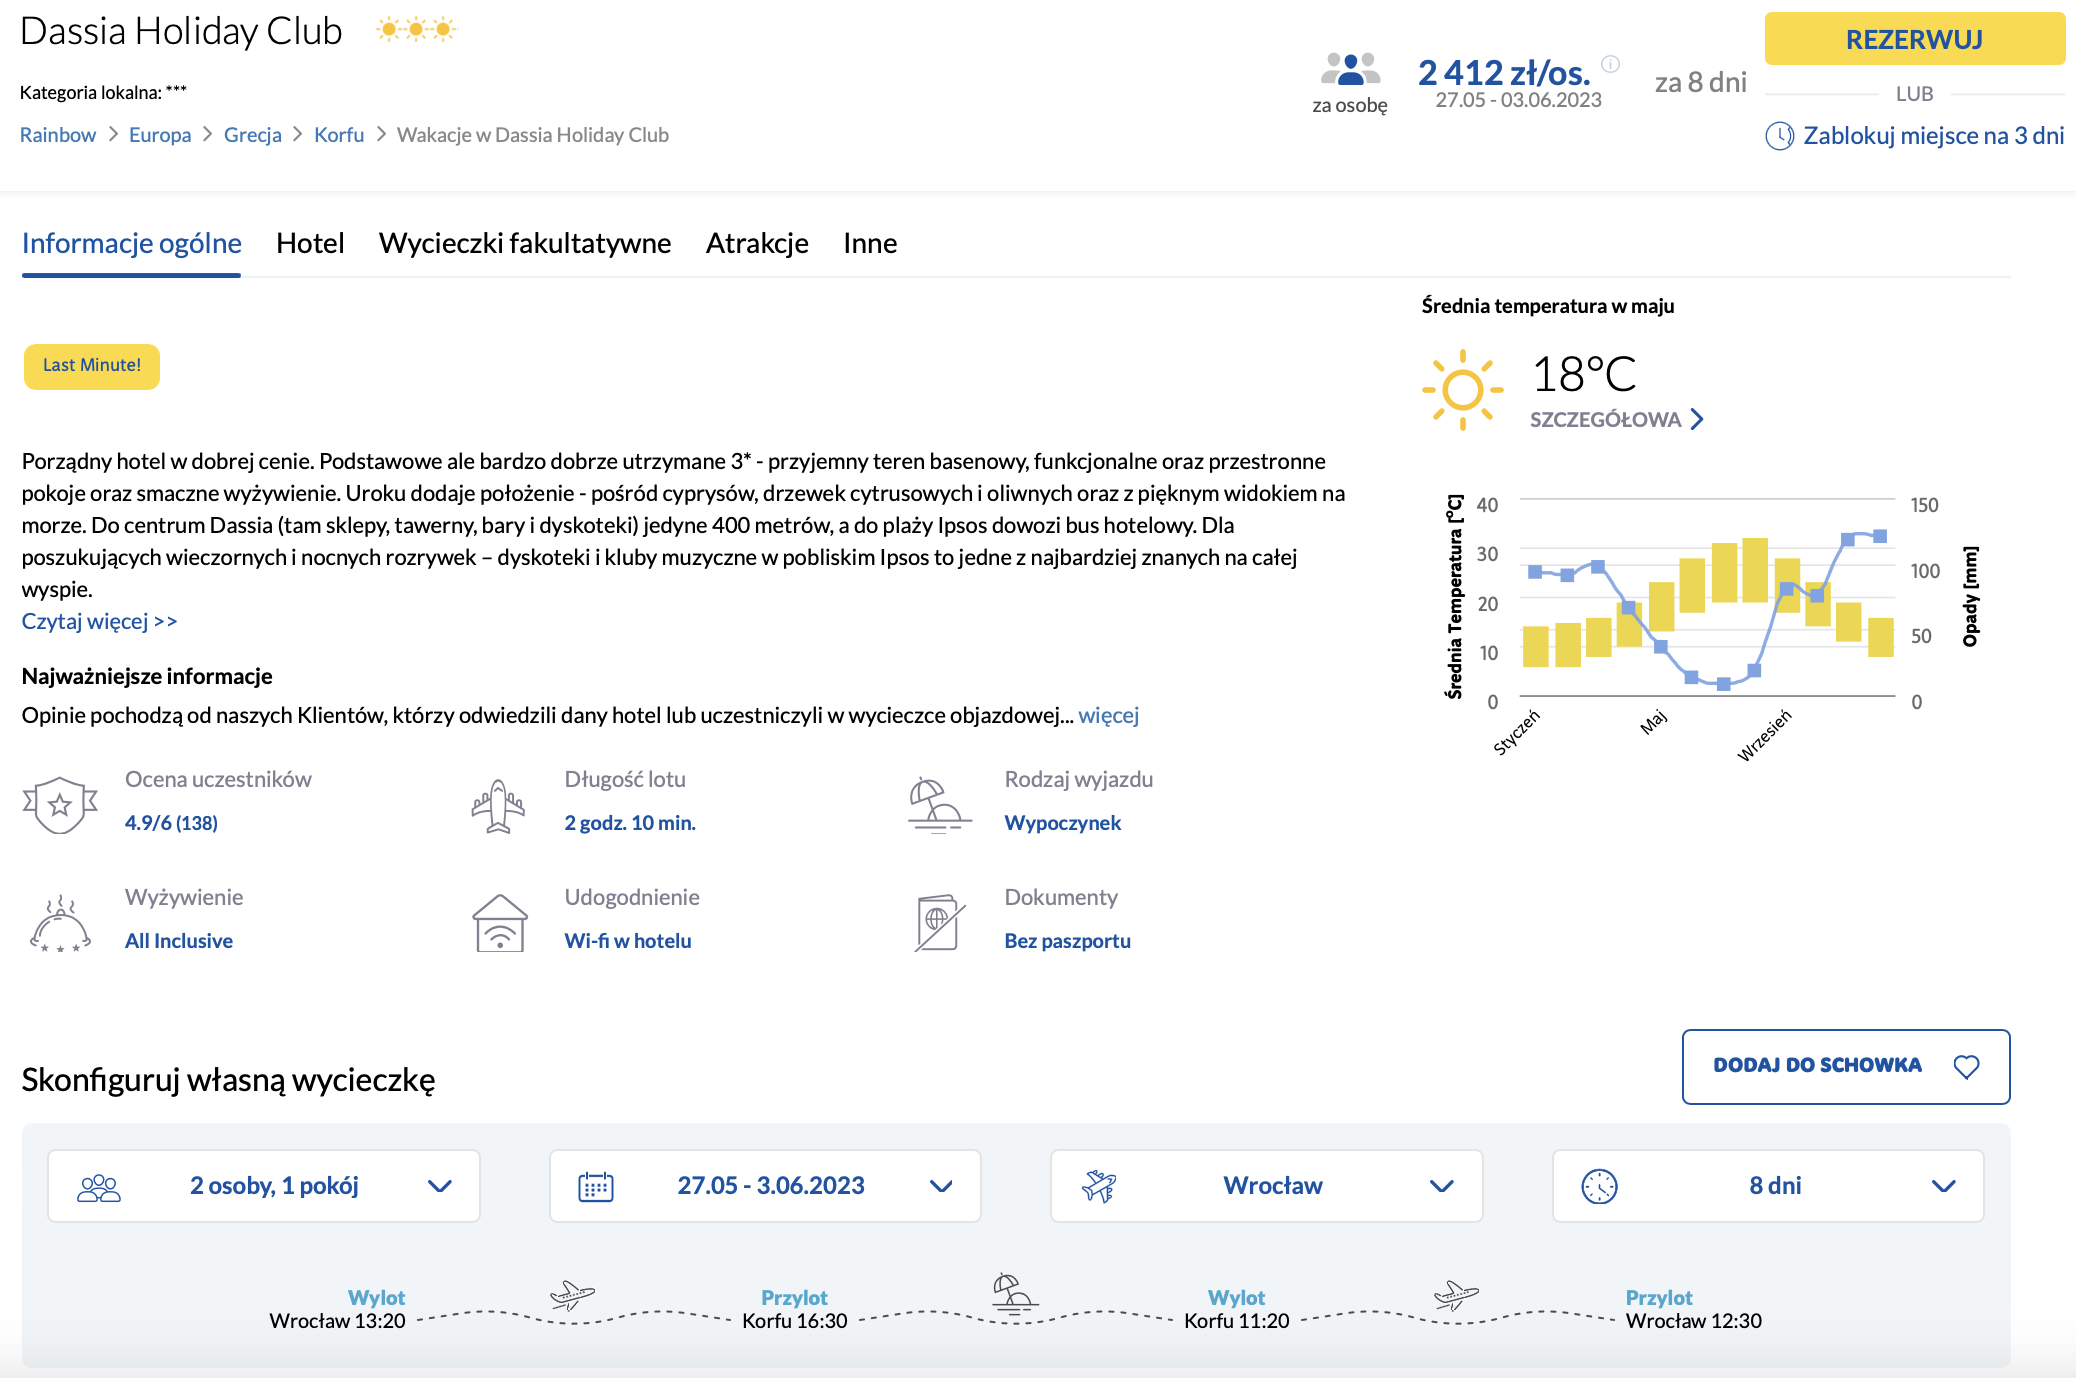Click the flight length airplane icon
Viewport: 2076px width, 1378px height.
(498, 806)
